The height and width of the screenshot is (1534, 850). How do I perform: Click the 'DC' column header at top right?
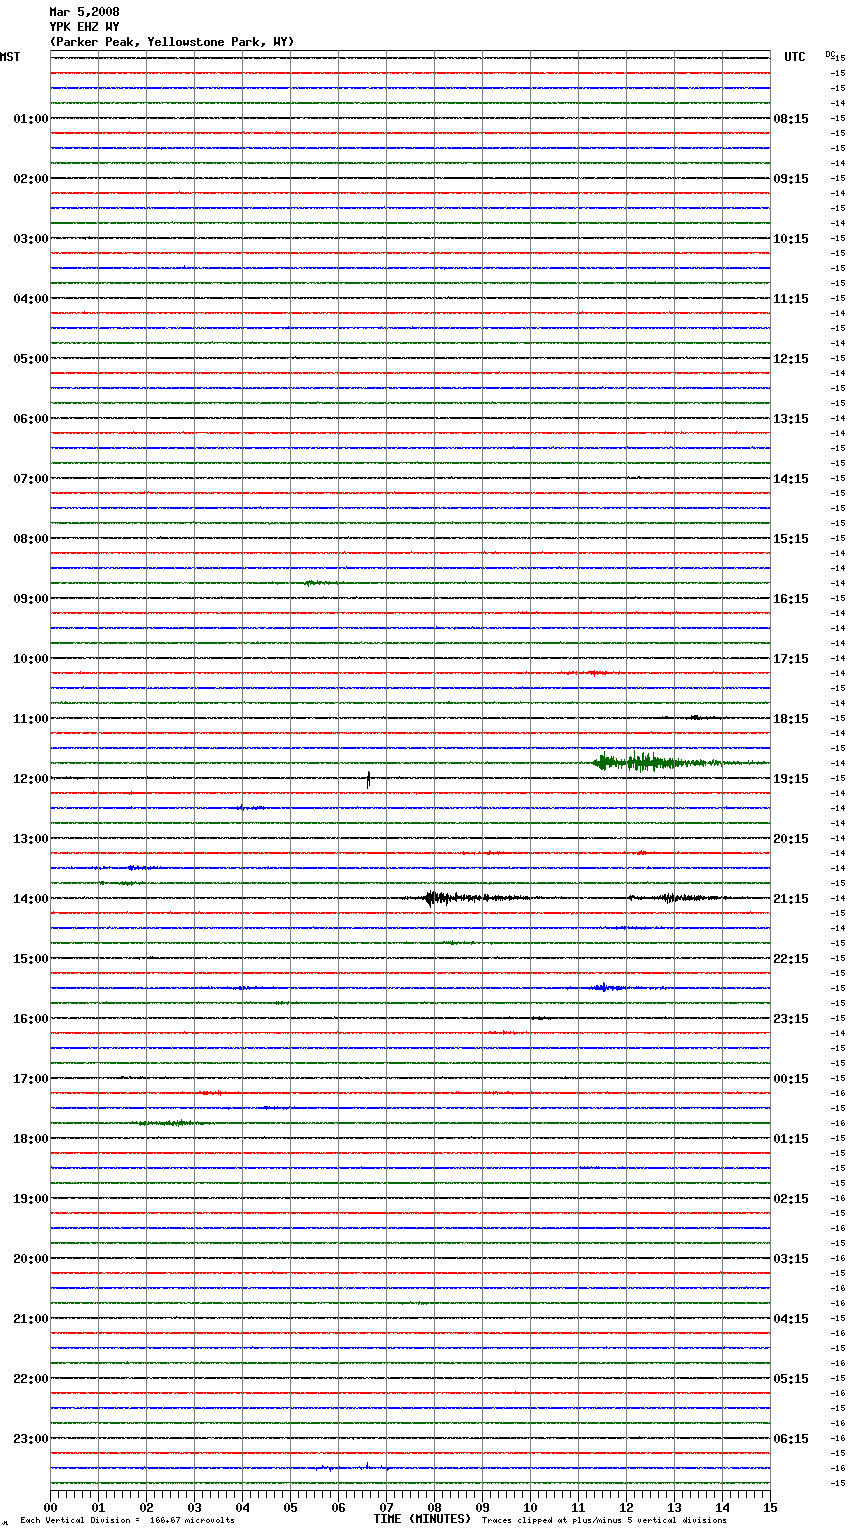(830, 54)
